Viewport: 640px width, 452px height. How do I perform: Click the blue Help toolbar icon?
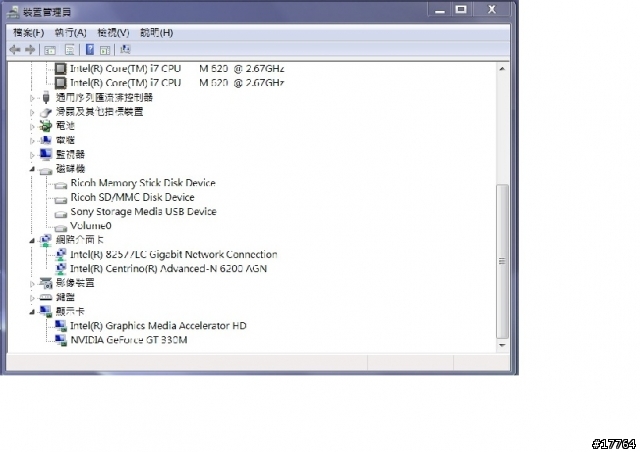tap(90, 50)
